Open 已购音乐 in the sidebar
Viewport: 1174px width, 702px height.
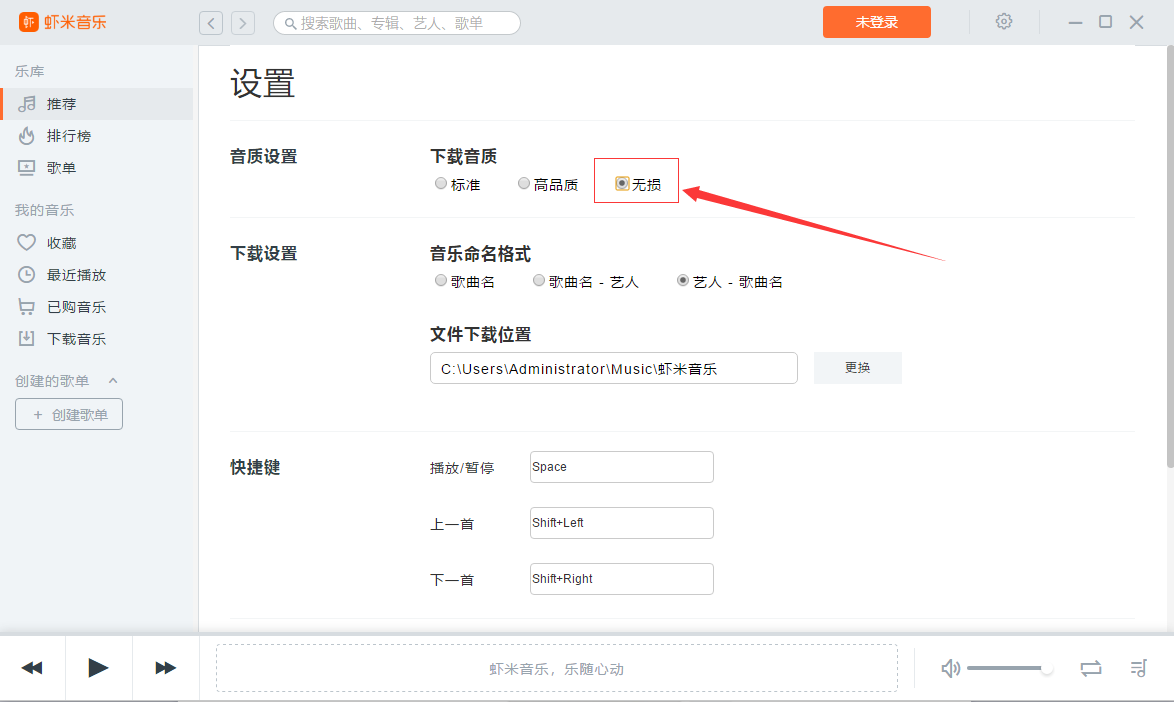pos(97,307)
